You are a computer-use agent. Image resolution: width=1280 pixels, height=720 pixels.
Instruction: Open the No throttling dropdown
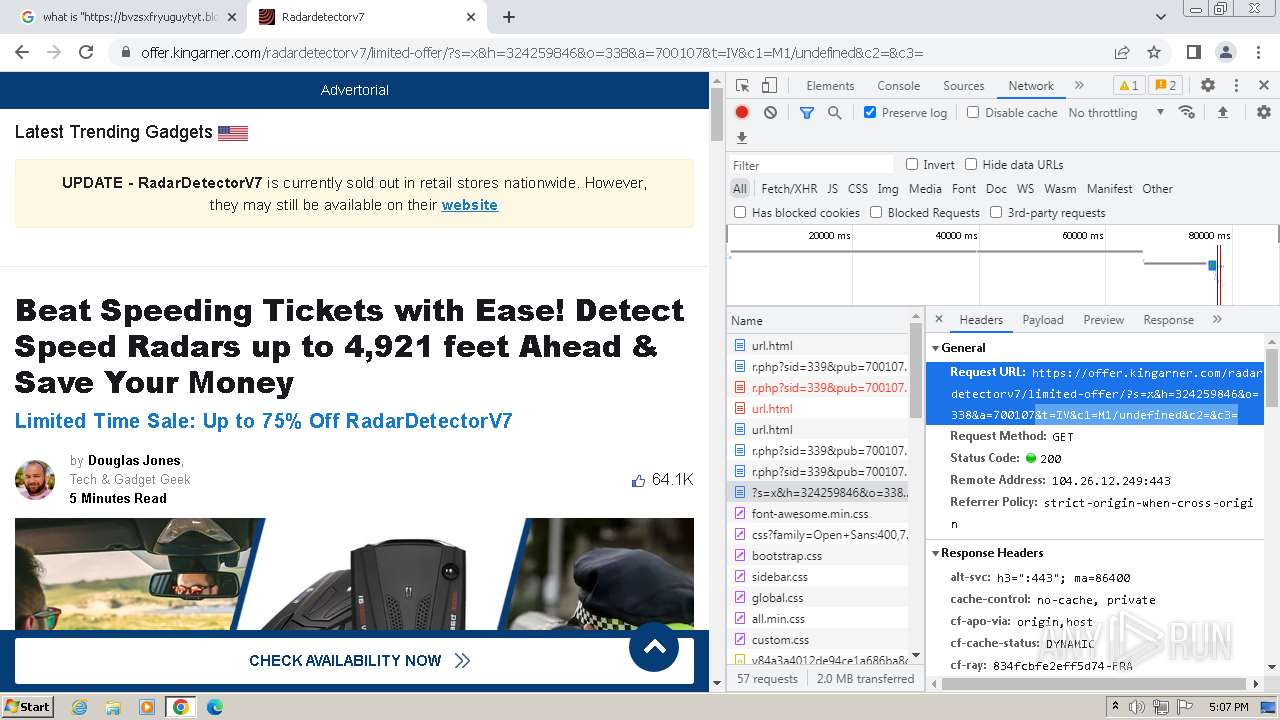tap(1116, 113)
